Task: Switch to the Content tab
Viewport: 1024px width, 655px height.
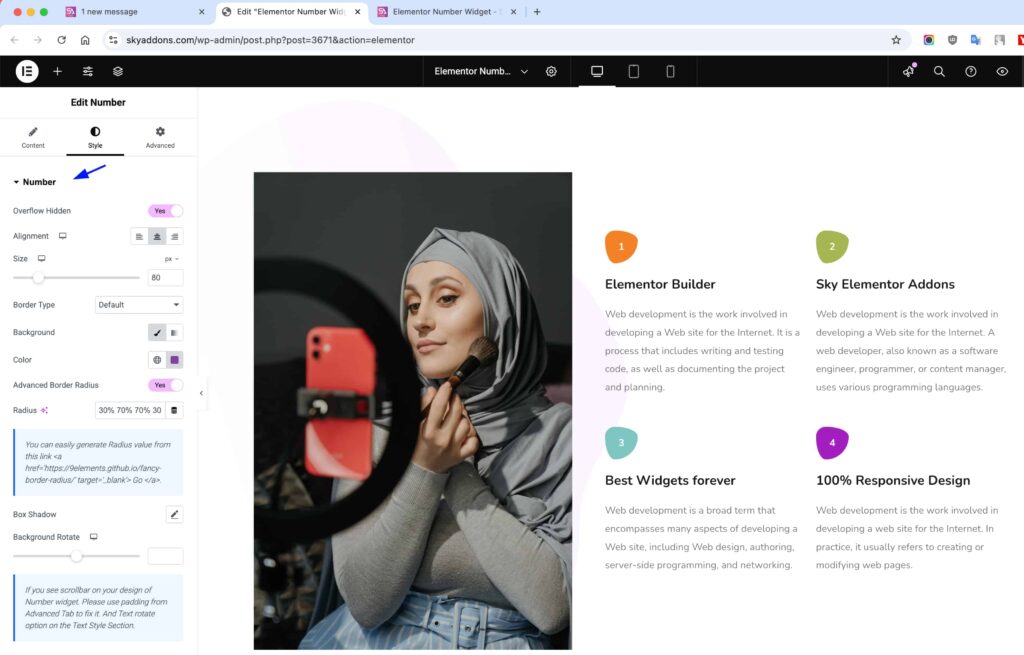Action: pyautogui.click(x=33, y=137)
